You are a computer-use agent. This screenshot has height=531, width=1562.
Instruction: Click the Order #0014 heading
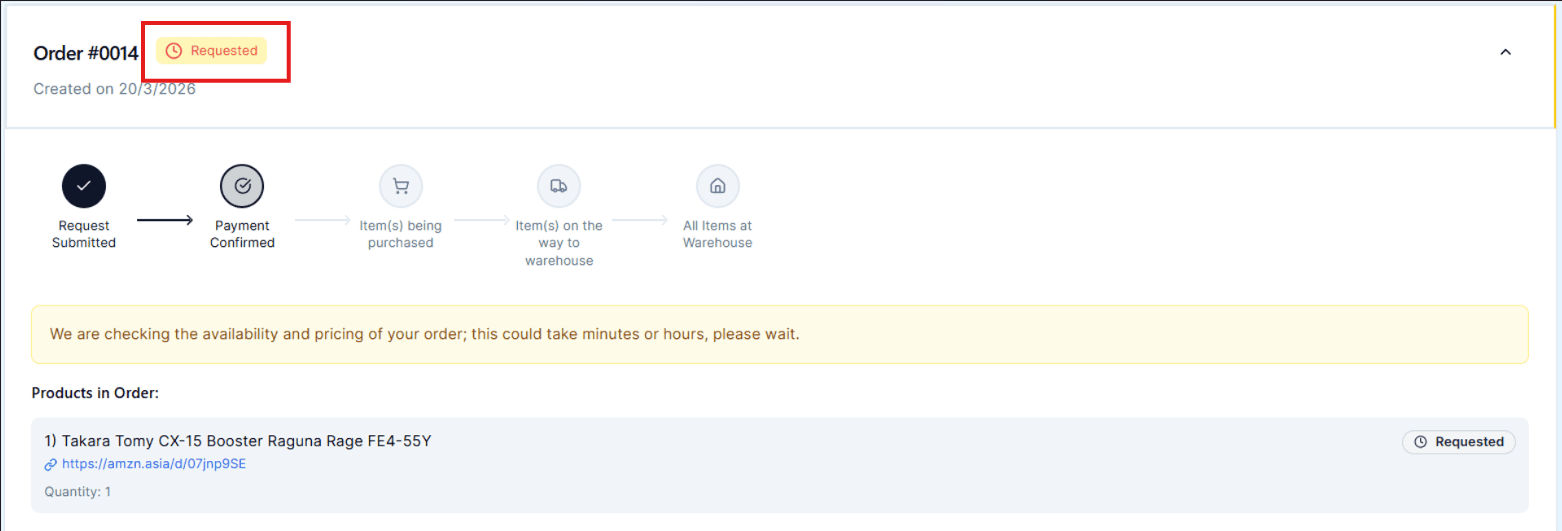coord(85,53)
